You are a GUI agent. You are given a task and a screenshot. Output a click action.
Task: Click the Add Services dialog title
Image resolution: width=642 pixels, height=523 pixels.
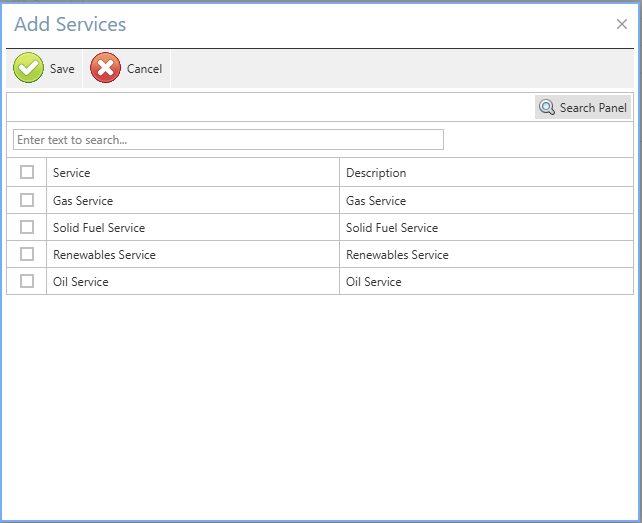click(70, 24)
